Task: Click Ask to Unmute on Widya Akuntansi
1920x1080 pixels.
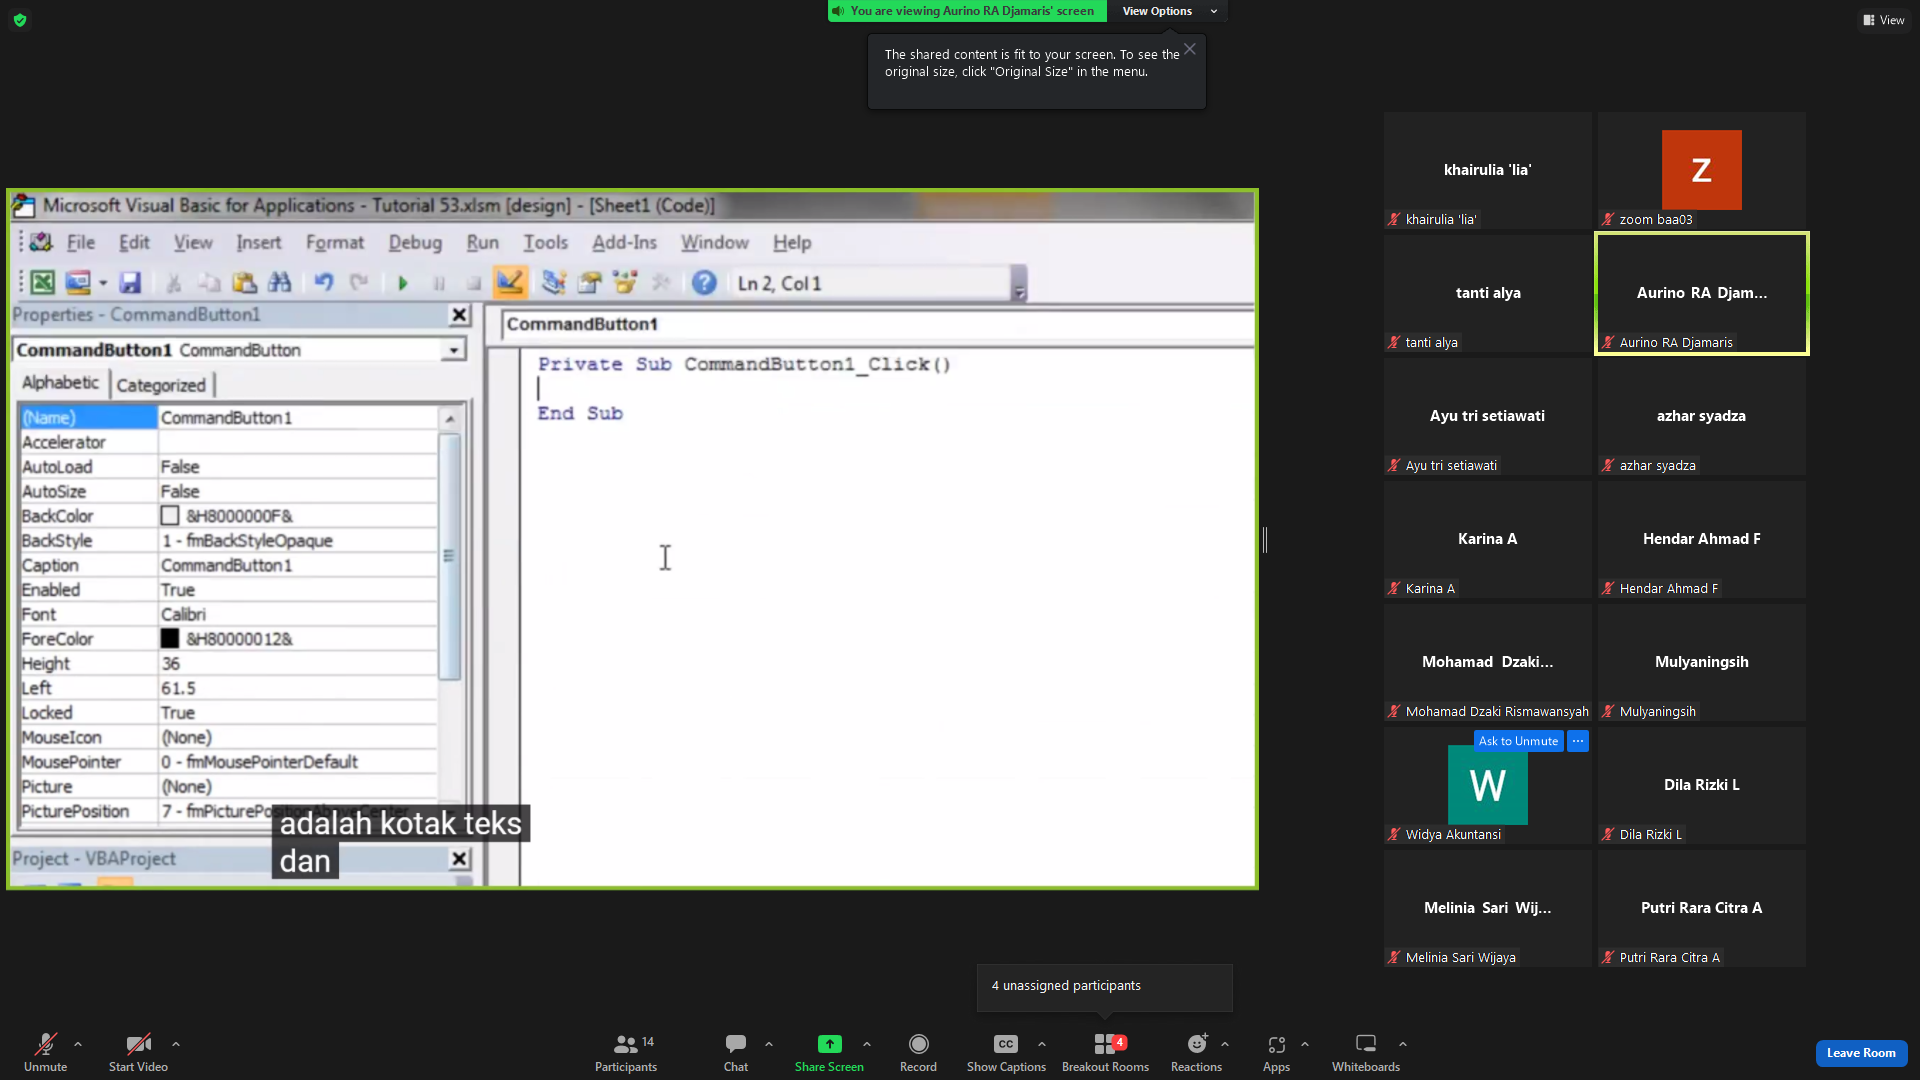Action: tap(1518, 741)
